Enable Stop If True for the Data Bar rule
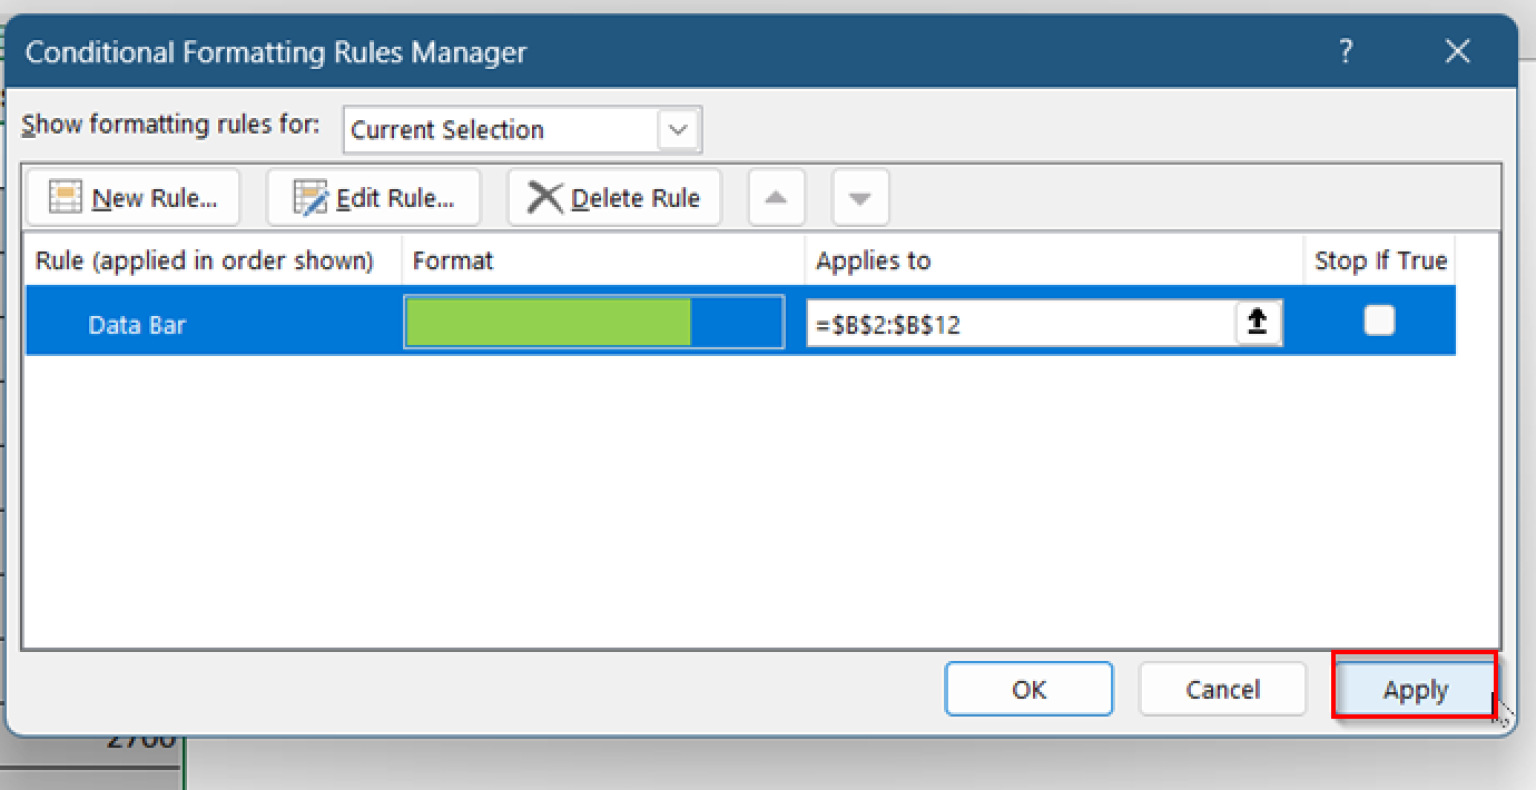1536x790 pixels. click(x=1379, y=321)
